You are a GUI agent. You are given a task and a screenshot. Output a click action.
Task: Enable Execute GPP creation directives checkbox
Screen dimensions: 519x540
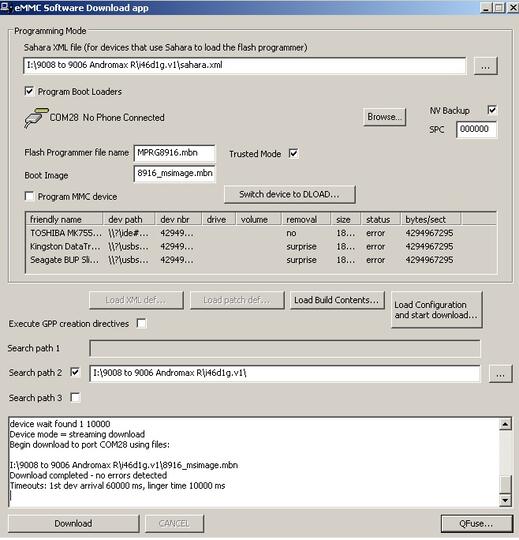coord(141,323)
